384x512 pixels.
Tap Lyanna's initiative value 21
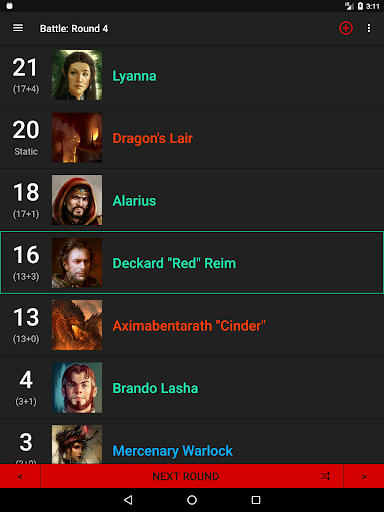point(25,68)
